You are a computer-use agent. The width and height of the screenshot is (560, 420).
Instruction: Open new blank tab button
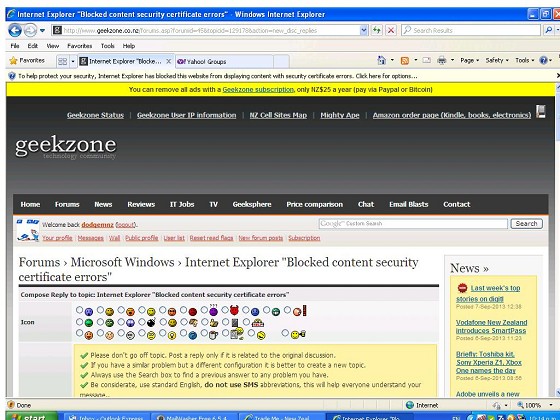(281, 61)
